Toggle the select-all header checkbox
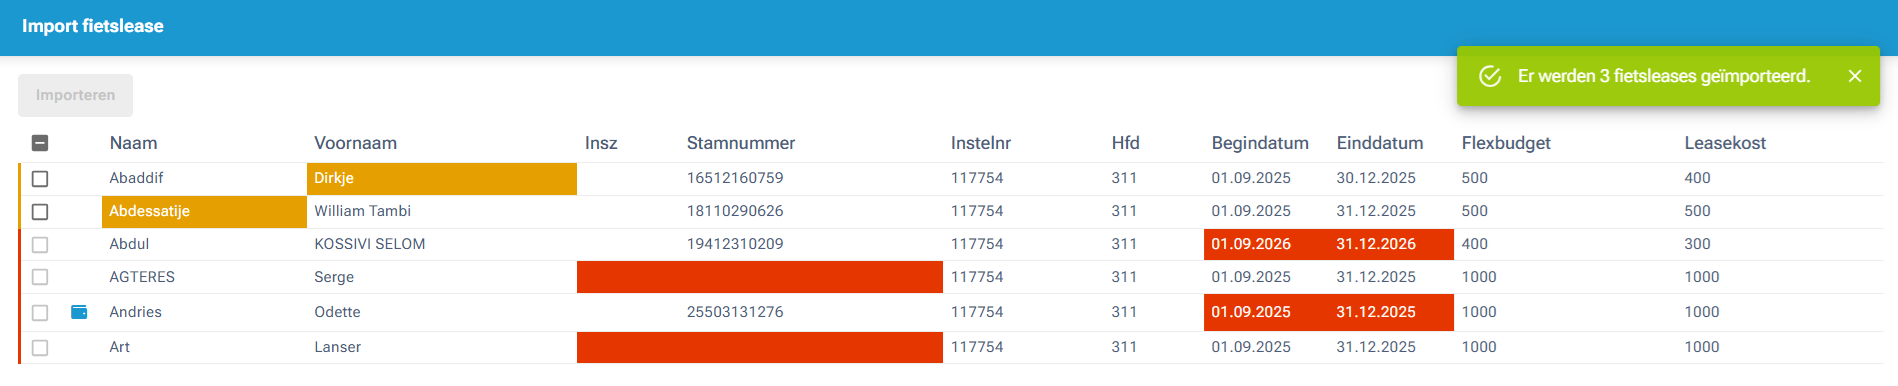This screenshot has width=1898, height=386. pyautogui.click(x=40, y=143)
